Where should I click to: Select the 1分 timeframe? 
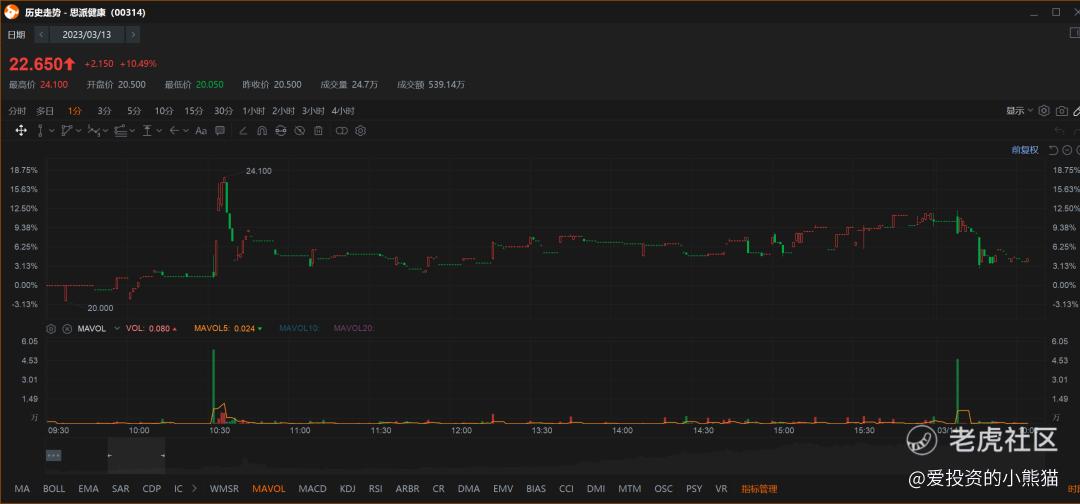point(74,111)
